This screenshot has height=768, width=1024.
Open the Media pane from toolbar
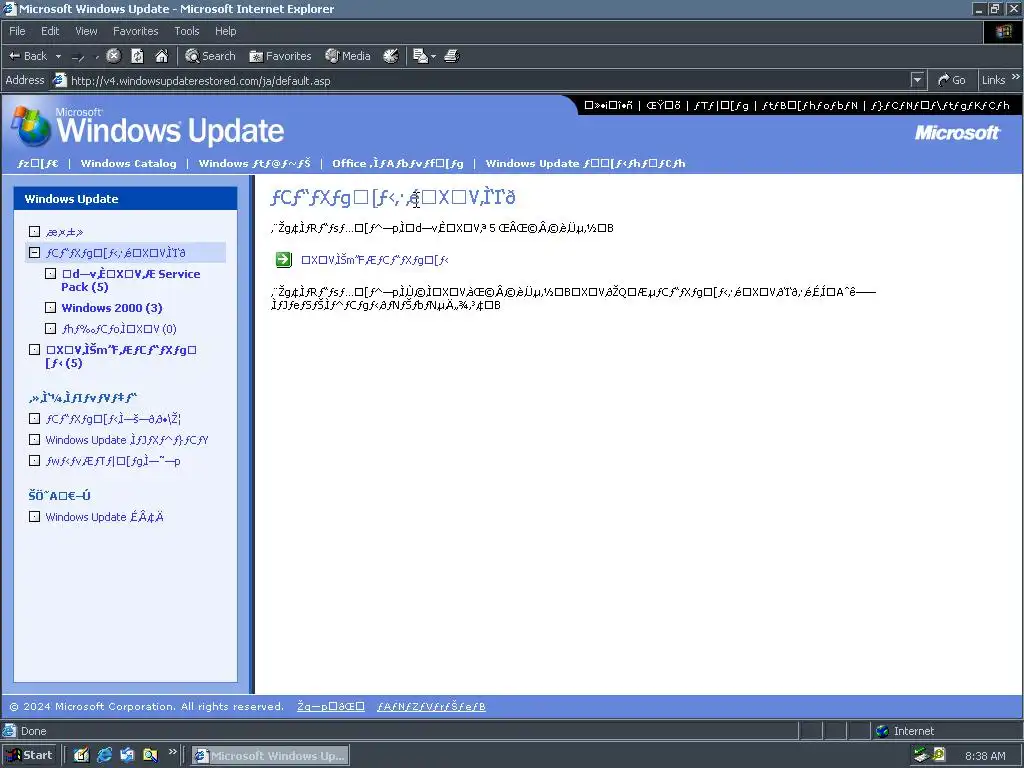tap(348, 56)
